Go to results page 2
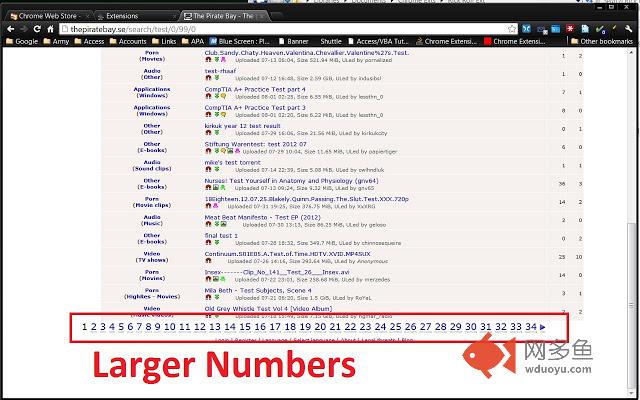Screen dimensions: 640x400 coord(93,327)
